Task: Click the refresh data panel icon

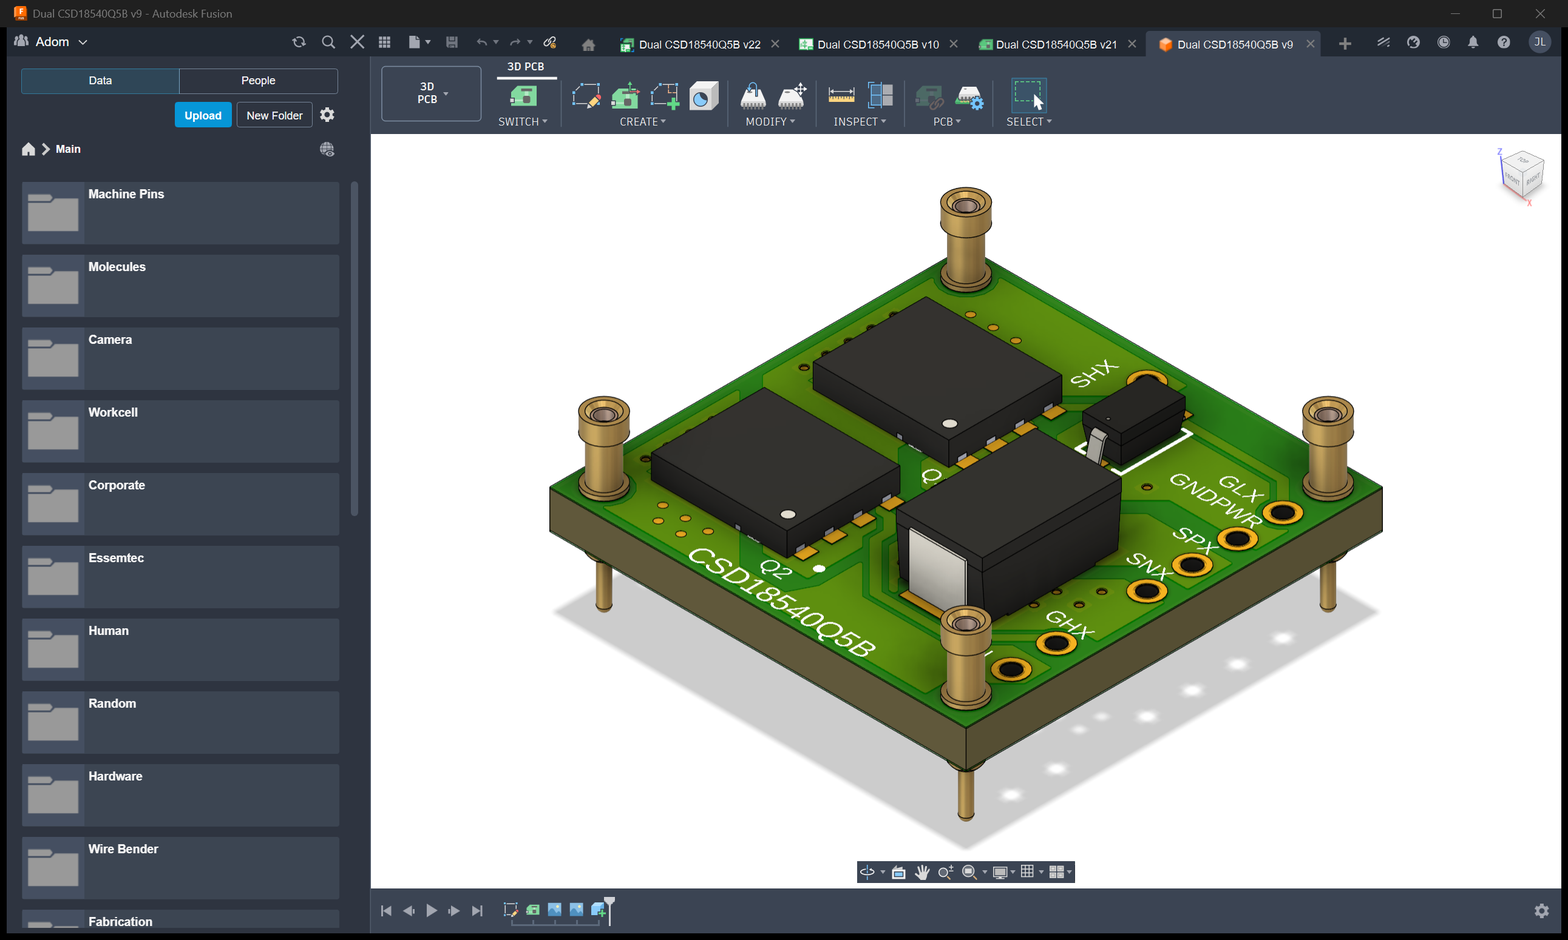Action: 298,42
